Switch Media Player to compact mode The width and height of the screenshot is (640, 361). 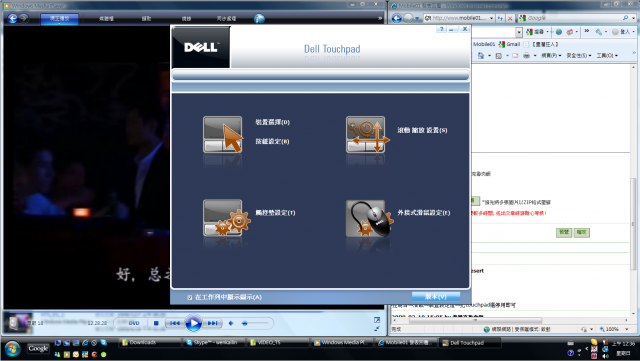coord(377,328)
